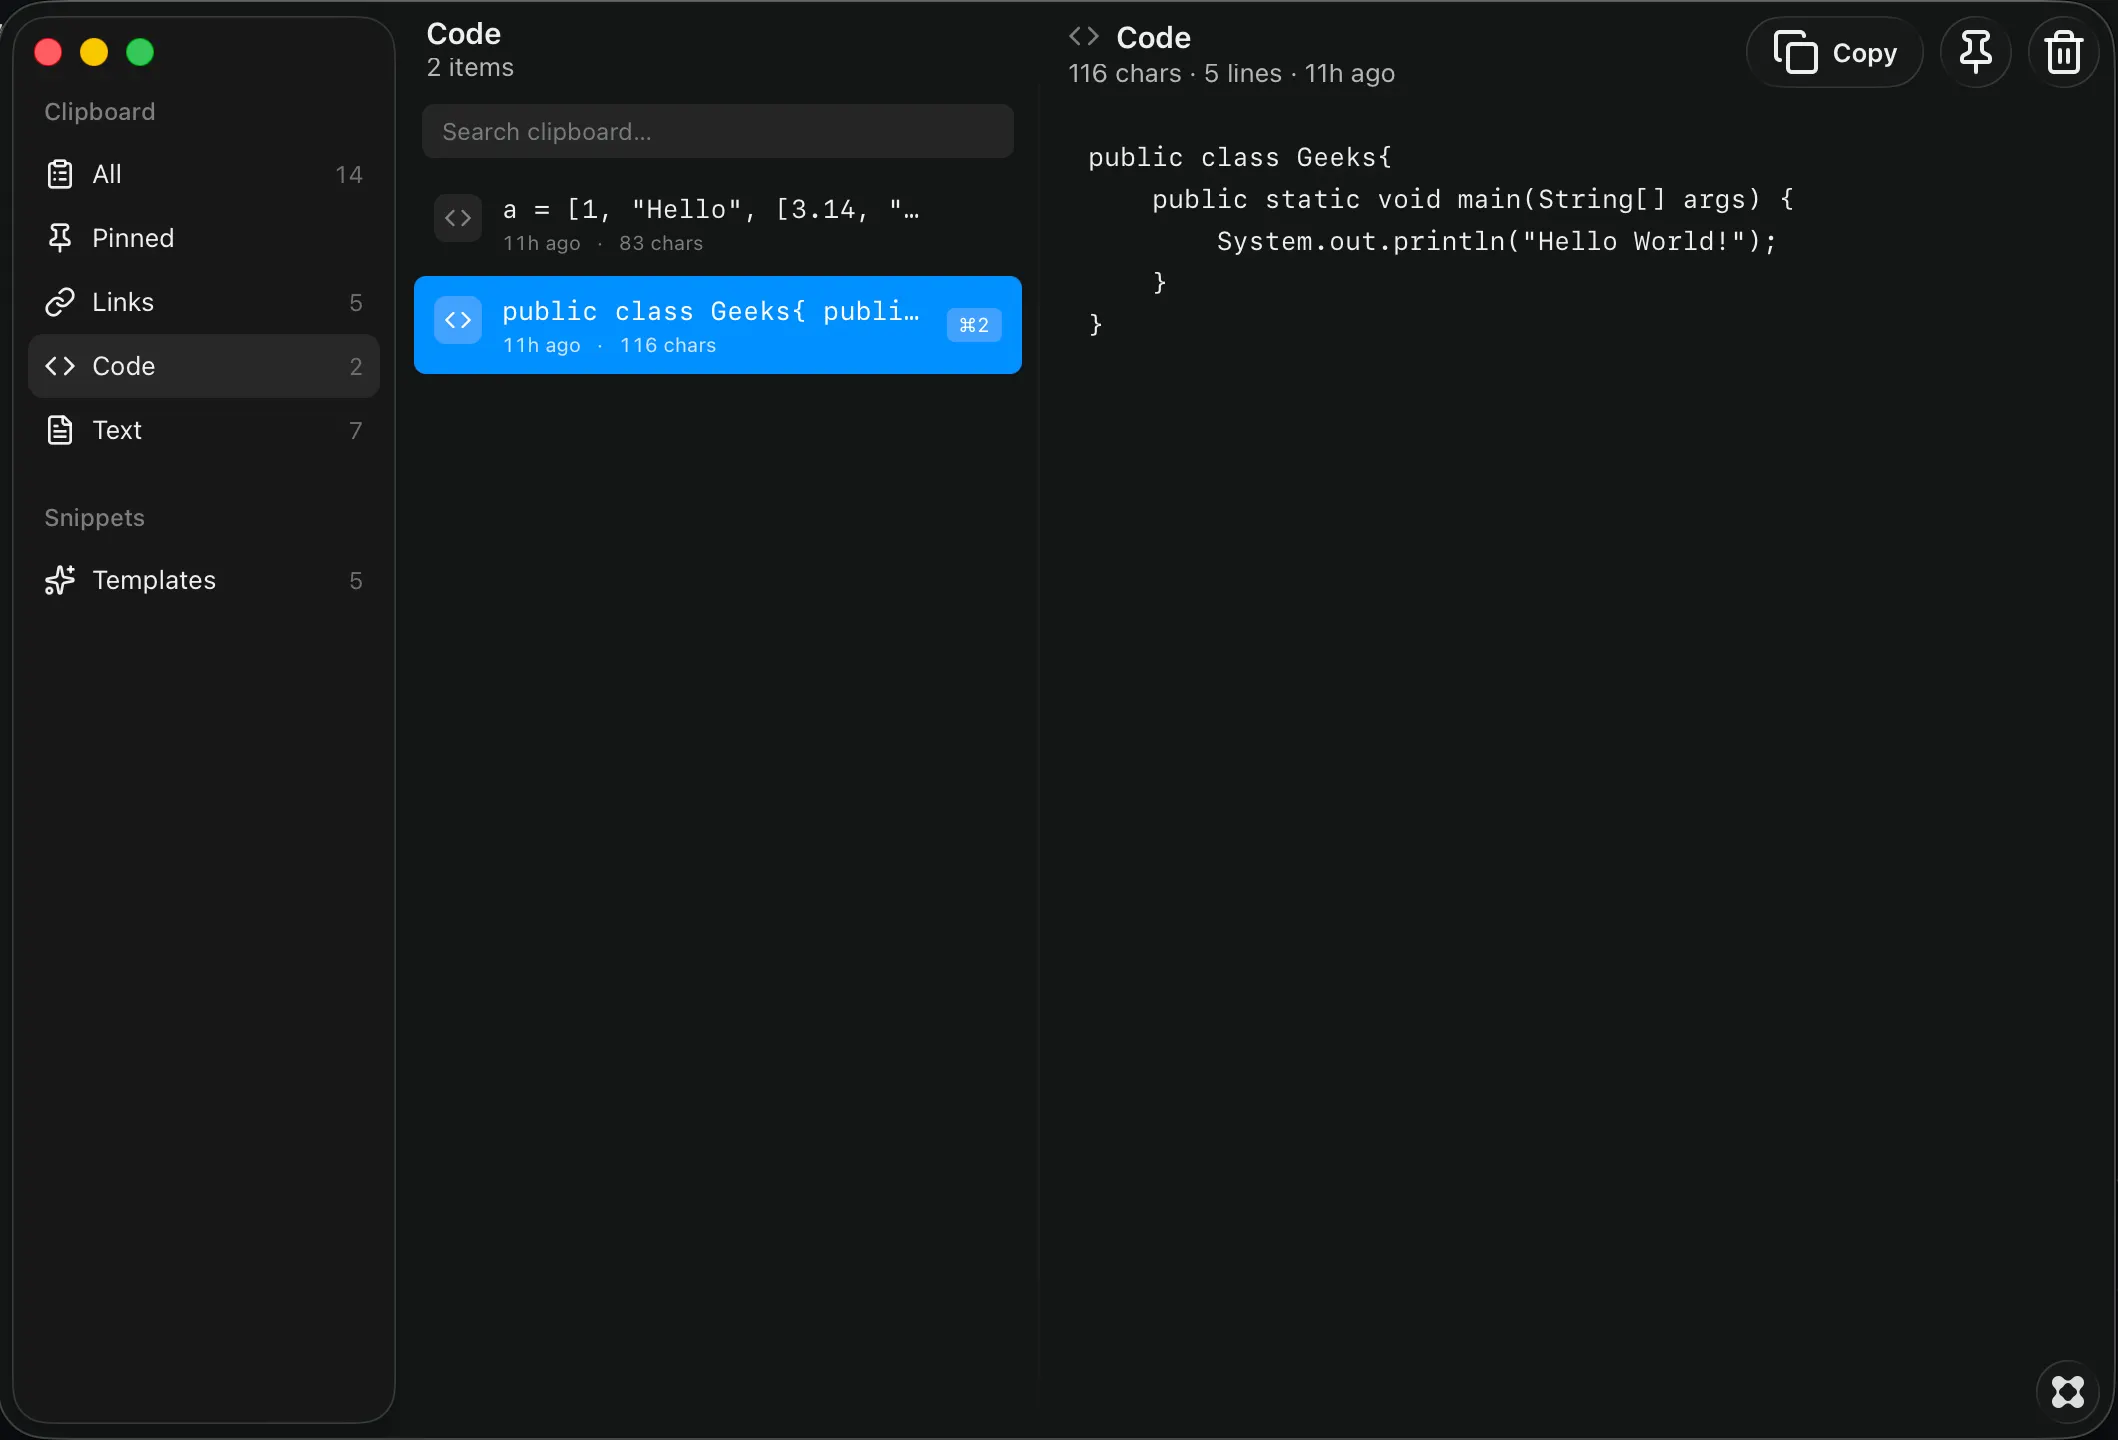Click the System.out.println line in preview
2118x1440 pixels.
pos(1496,241)
